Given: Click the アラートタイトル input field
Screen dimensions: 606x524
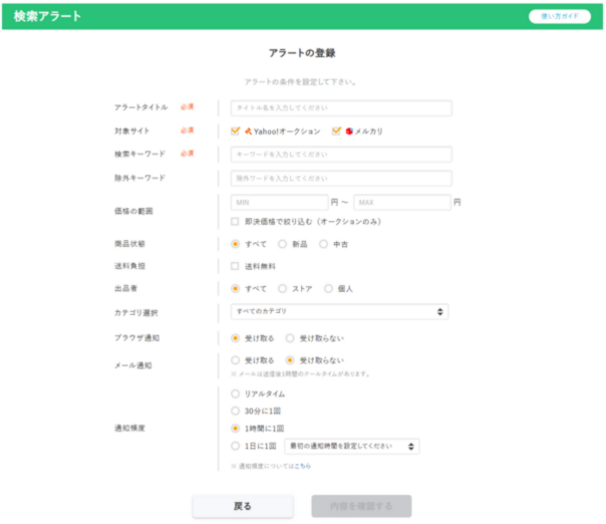Looking at the screenshot, I should (341, 108).
